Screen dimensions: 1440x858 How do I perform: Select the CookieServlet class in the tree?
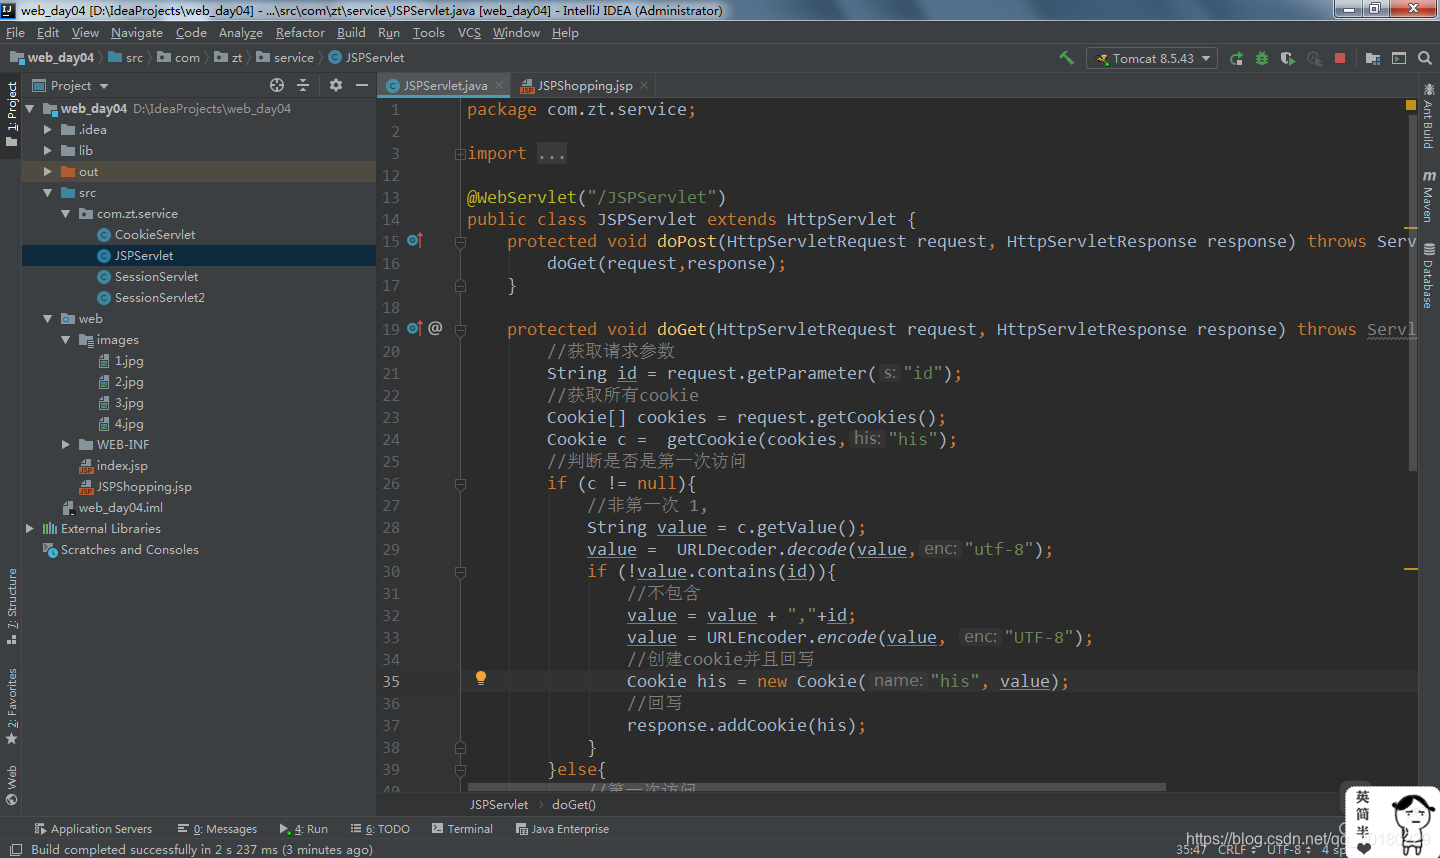(x=155, y=234)
